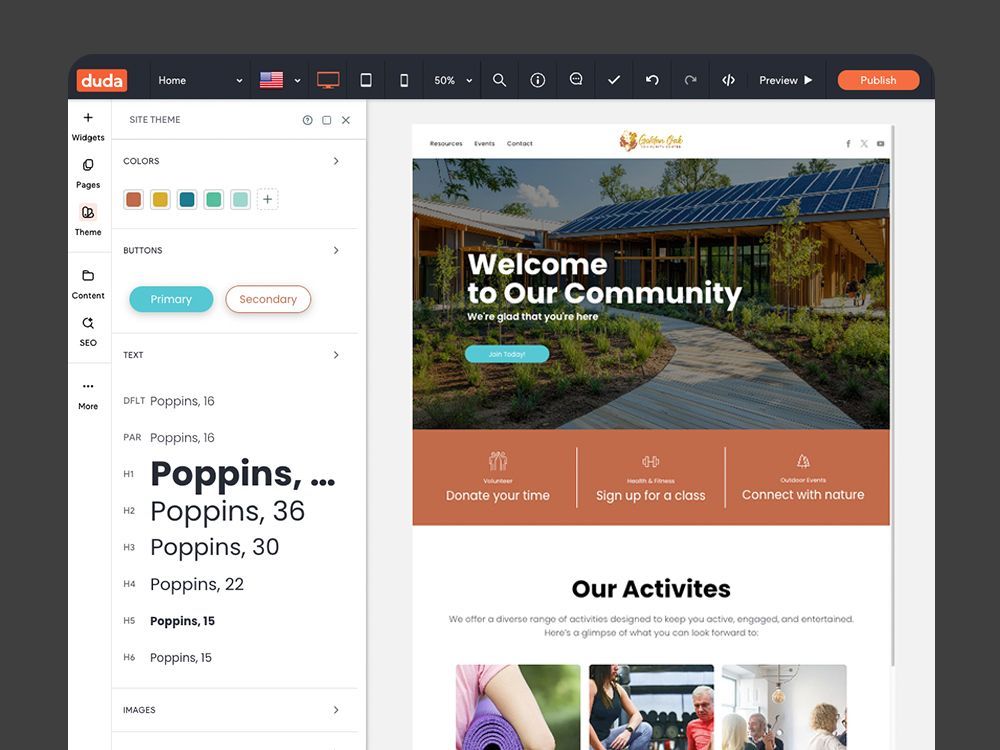Click the YouTube icon in site header

(880, 143)
